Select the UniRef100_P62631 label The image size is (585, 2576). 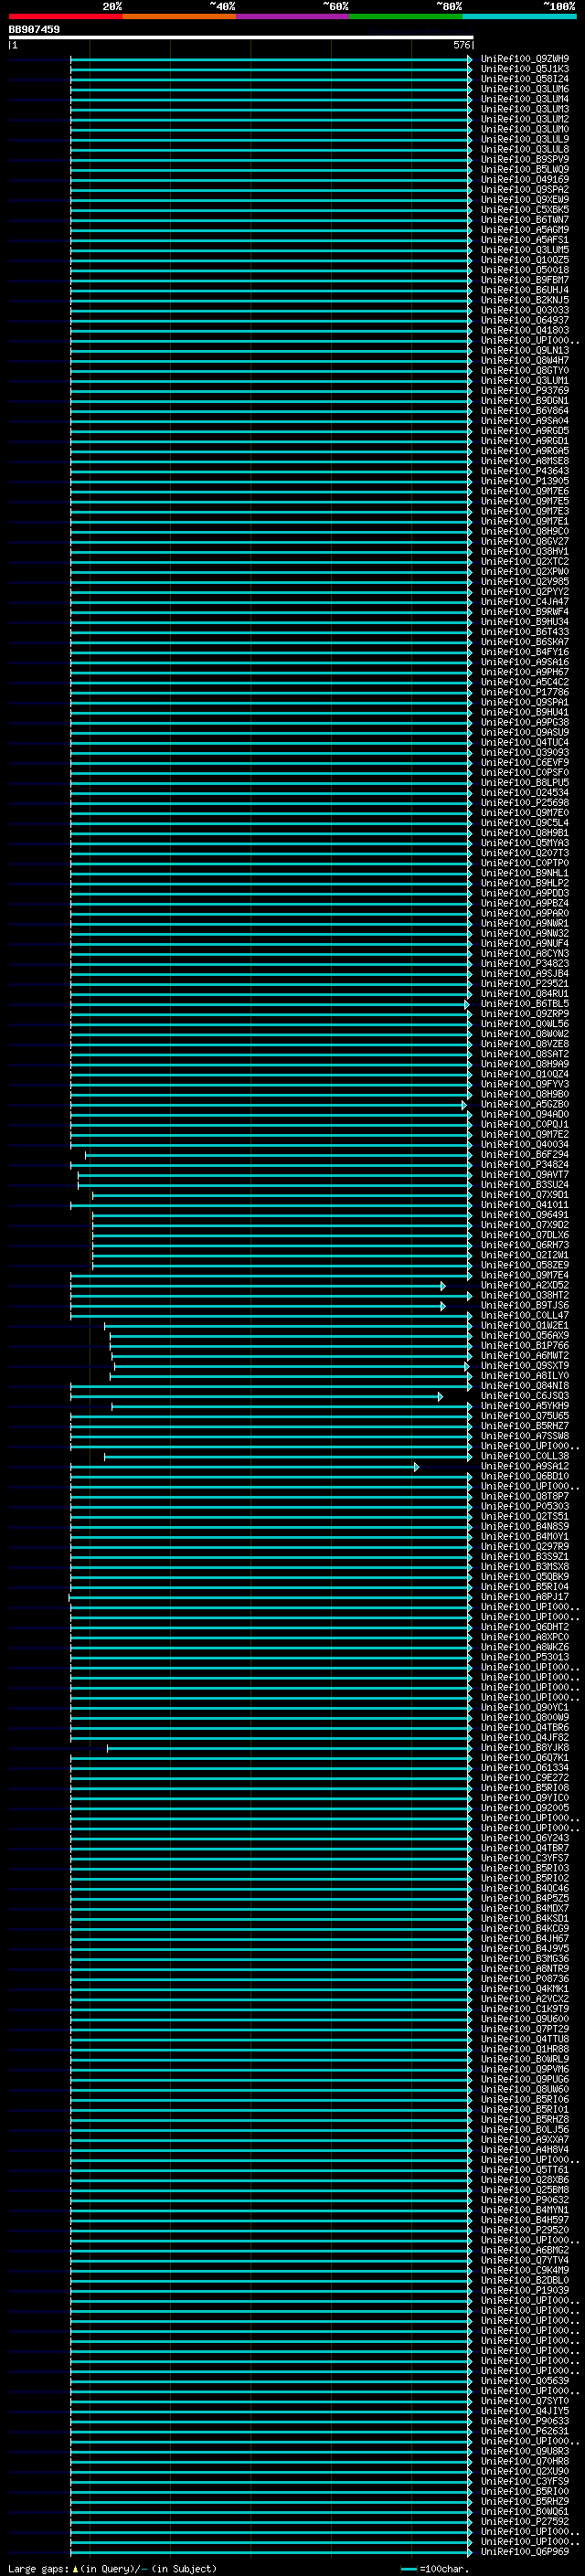[525, 2432]
